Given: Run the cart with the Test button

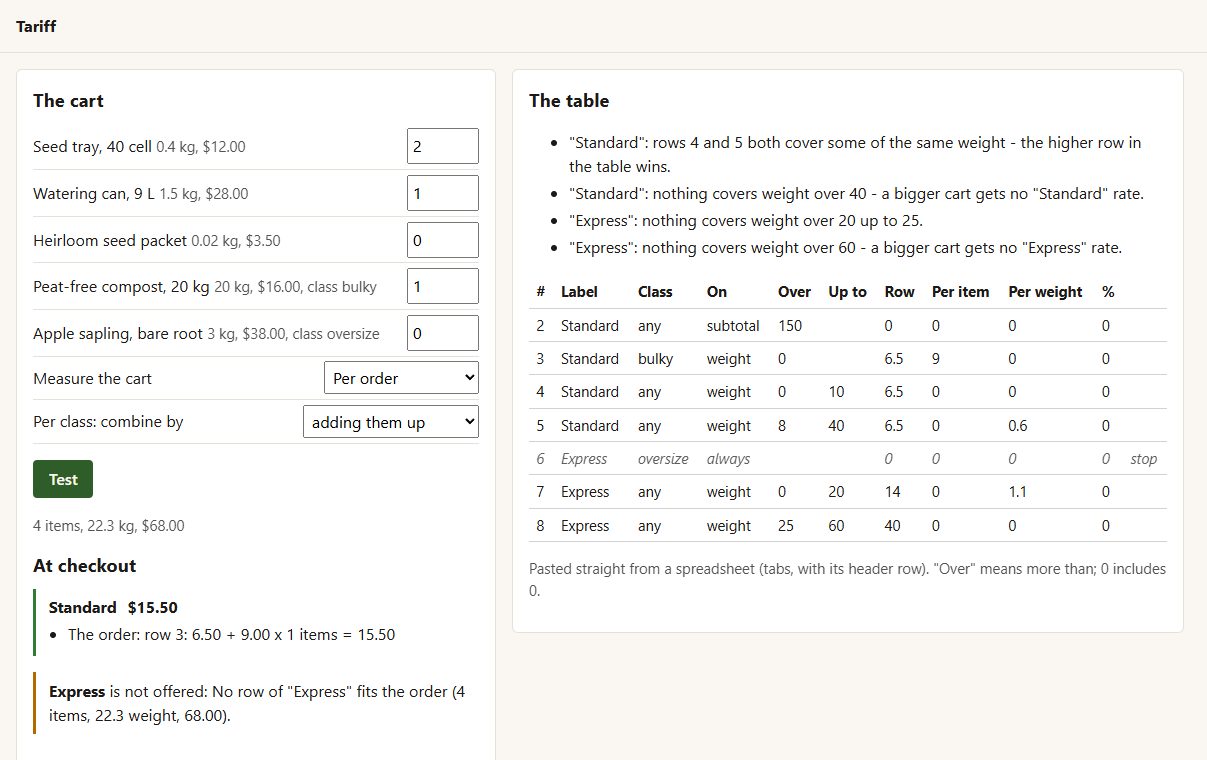Looking at the screenshot, I should point(63,479).
